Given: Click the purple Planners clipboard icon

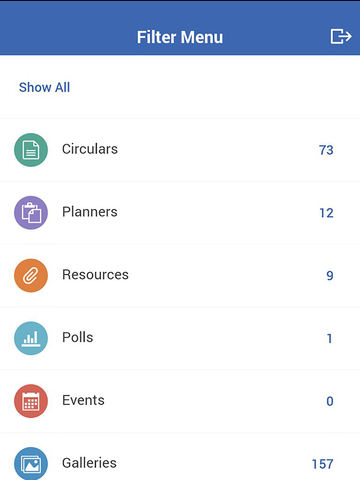Looking at the screenshot, I should click(31, 213).
